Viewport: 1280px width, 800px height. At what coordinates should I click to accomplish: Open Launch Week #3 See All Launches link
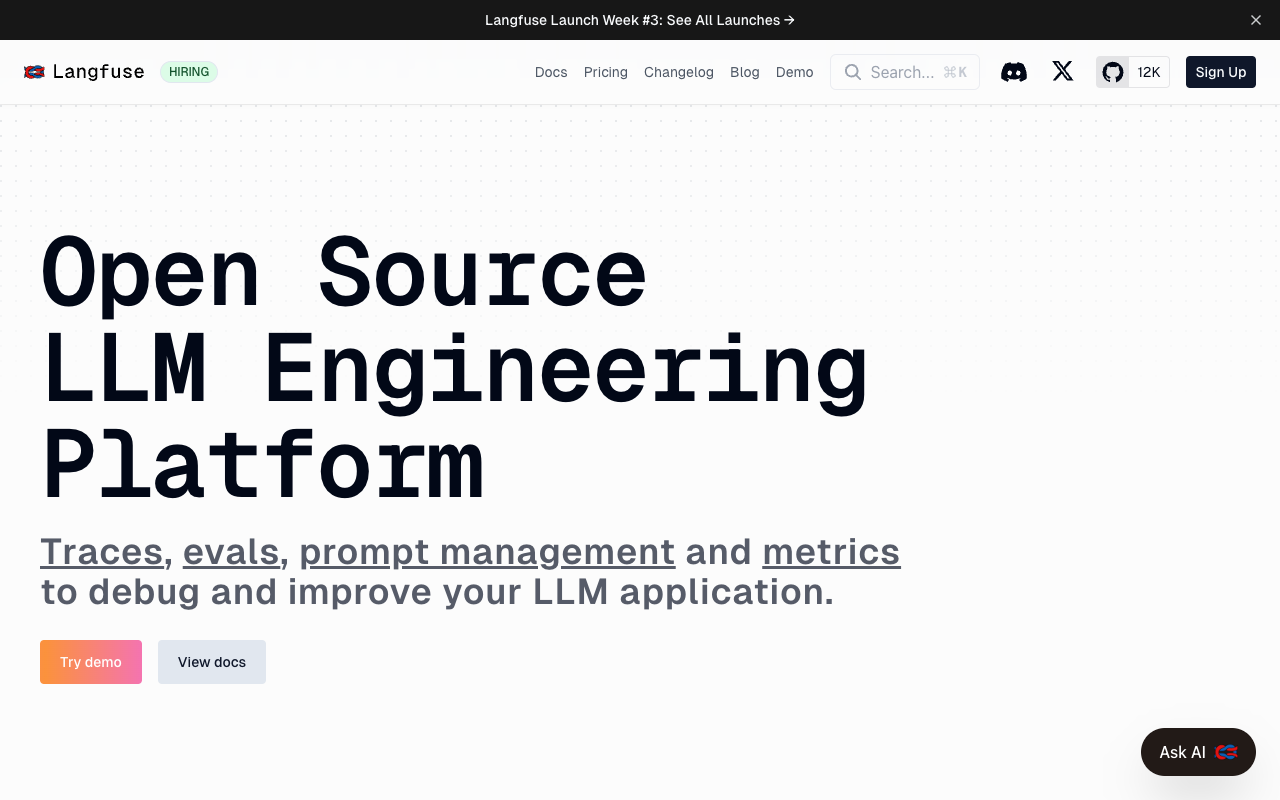pos(640,20)
